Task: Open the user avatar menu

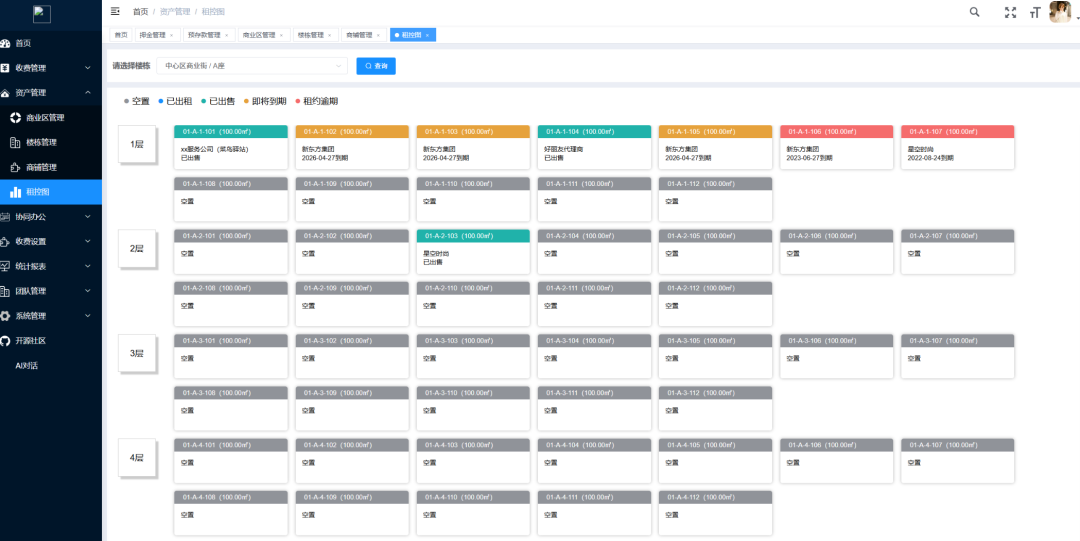Action: coord(1059,12)
